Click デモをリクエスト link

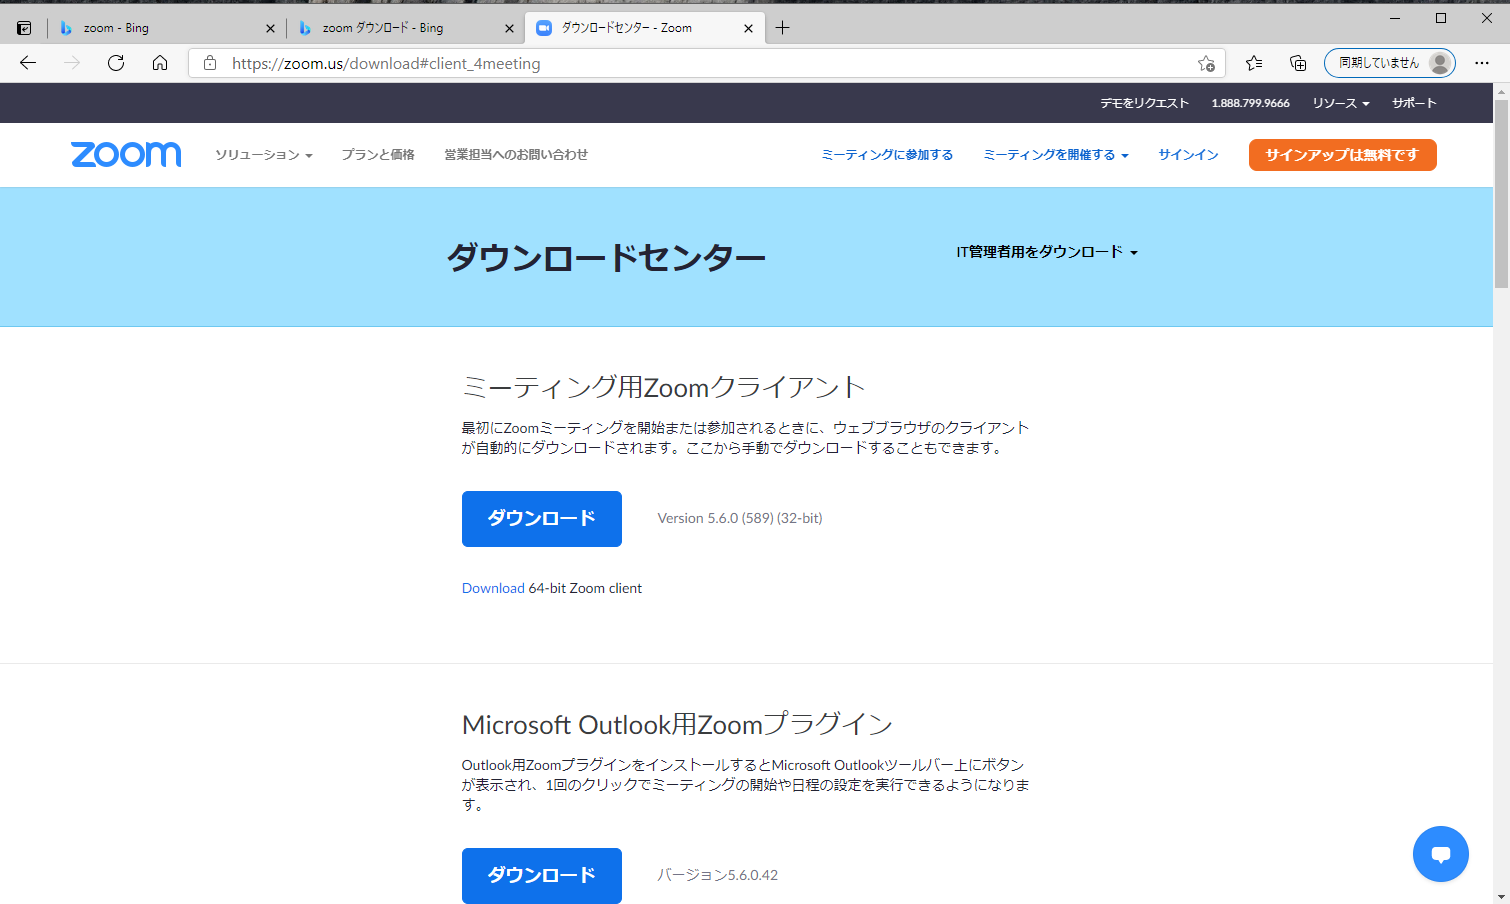[x=1145, y=103]
